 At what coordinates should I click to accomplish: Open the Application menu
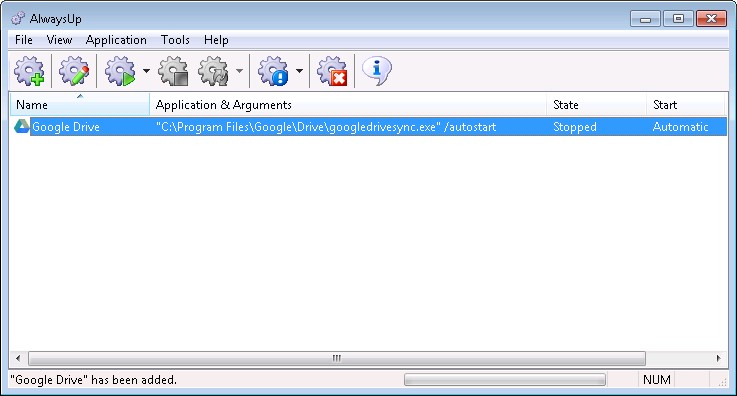116,40
